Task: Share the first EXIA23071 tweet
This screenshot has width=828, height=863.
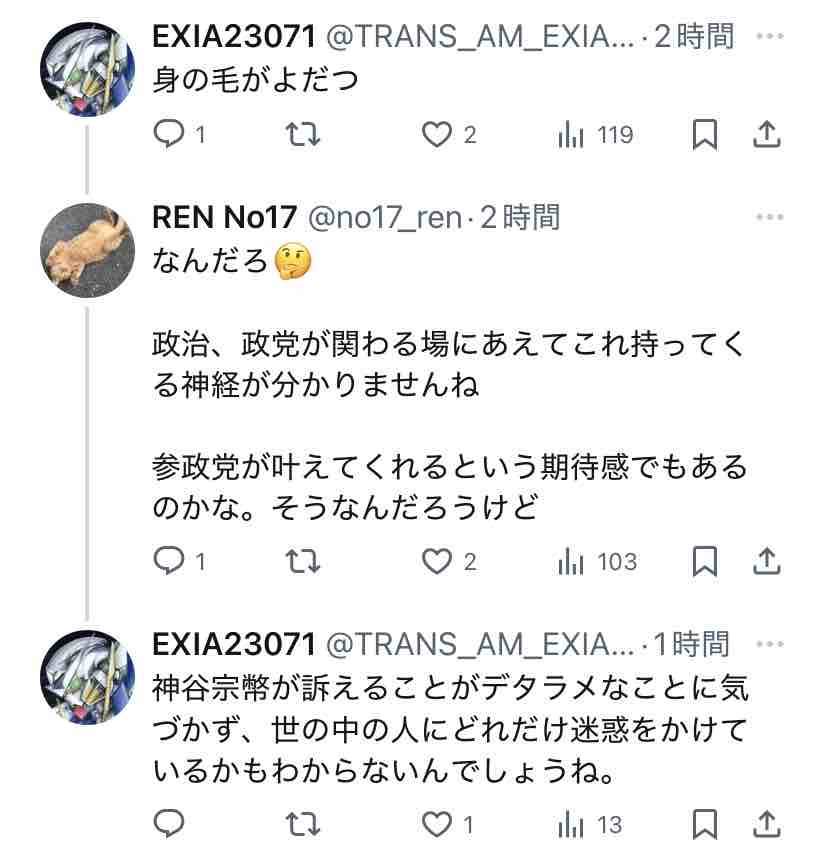Action: click(x=767, y=134)
